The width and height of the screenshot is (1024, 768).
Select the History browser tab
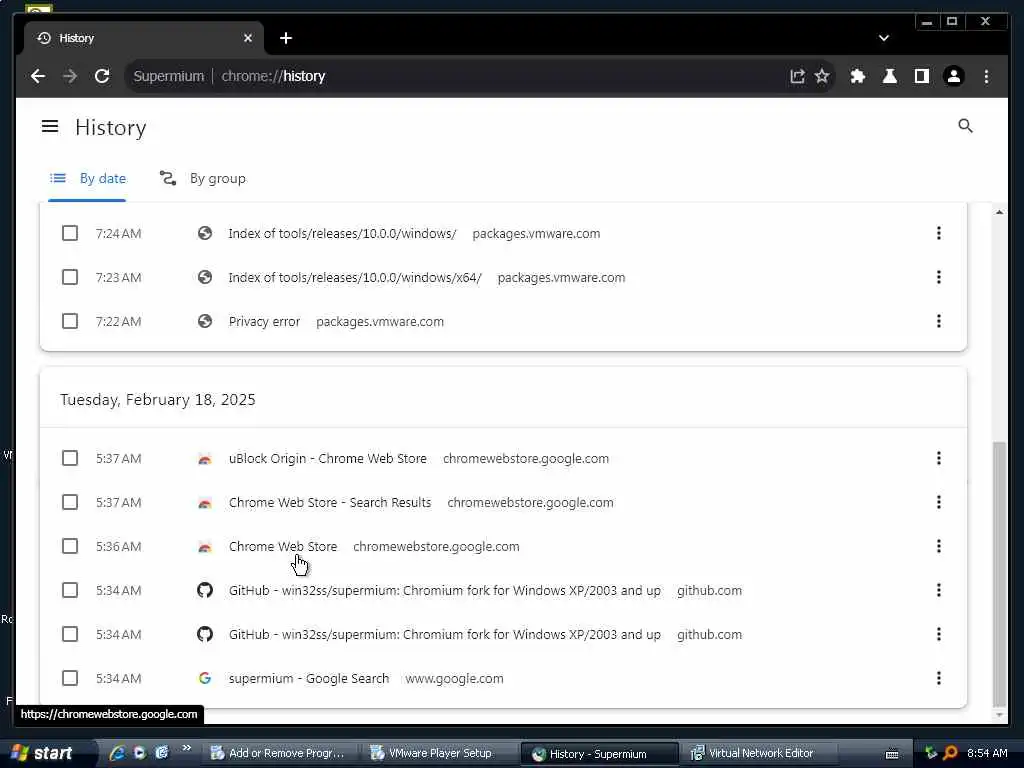coord(144,38)
